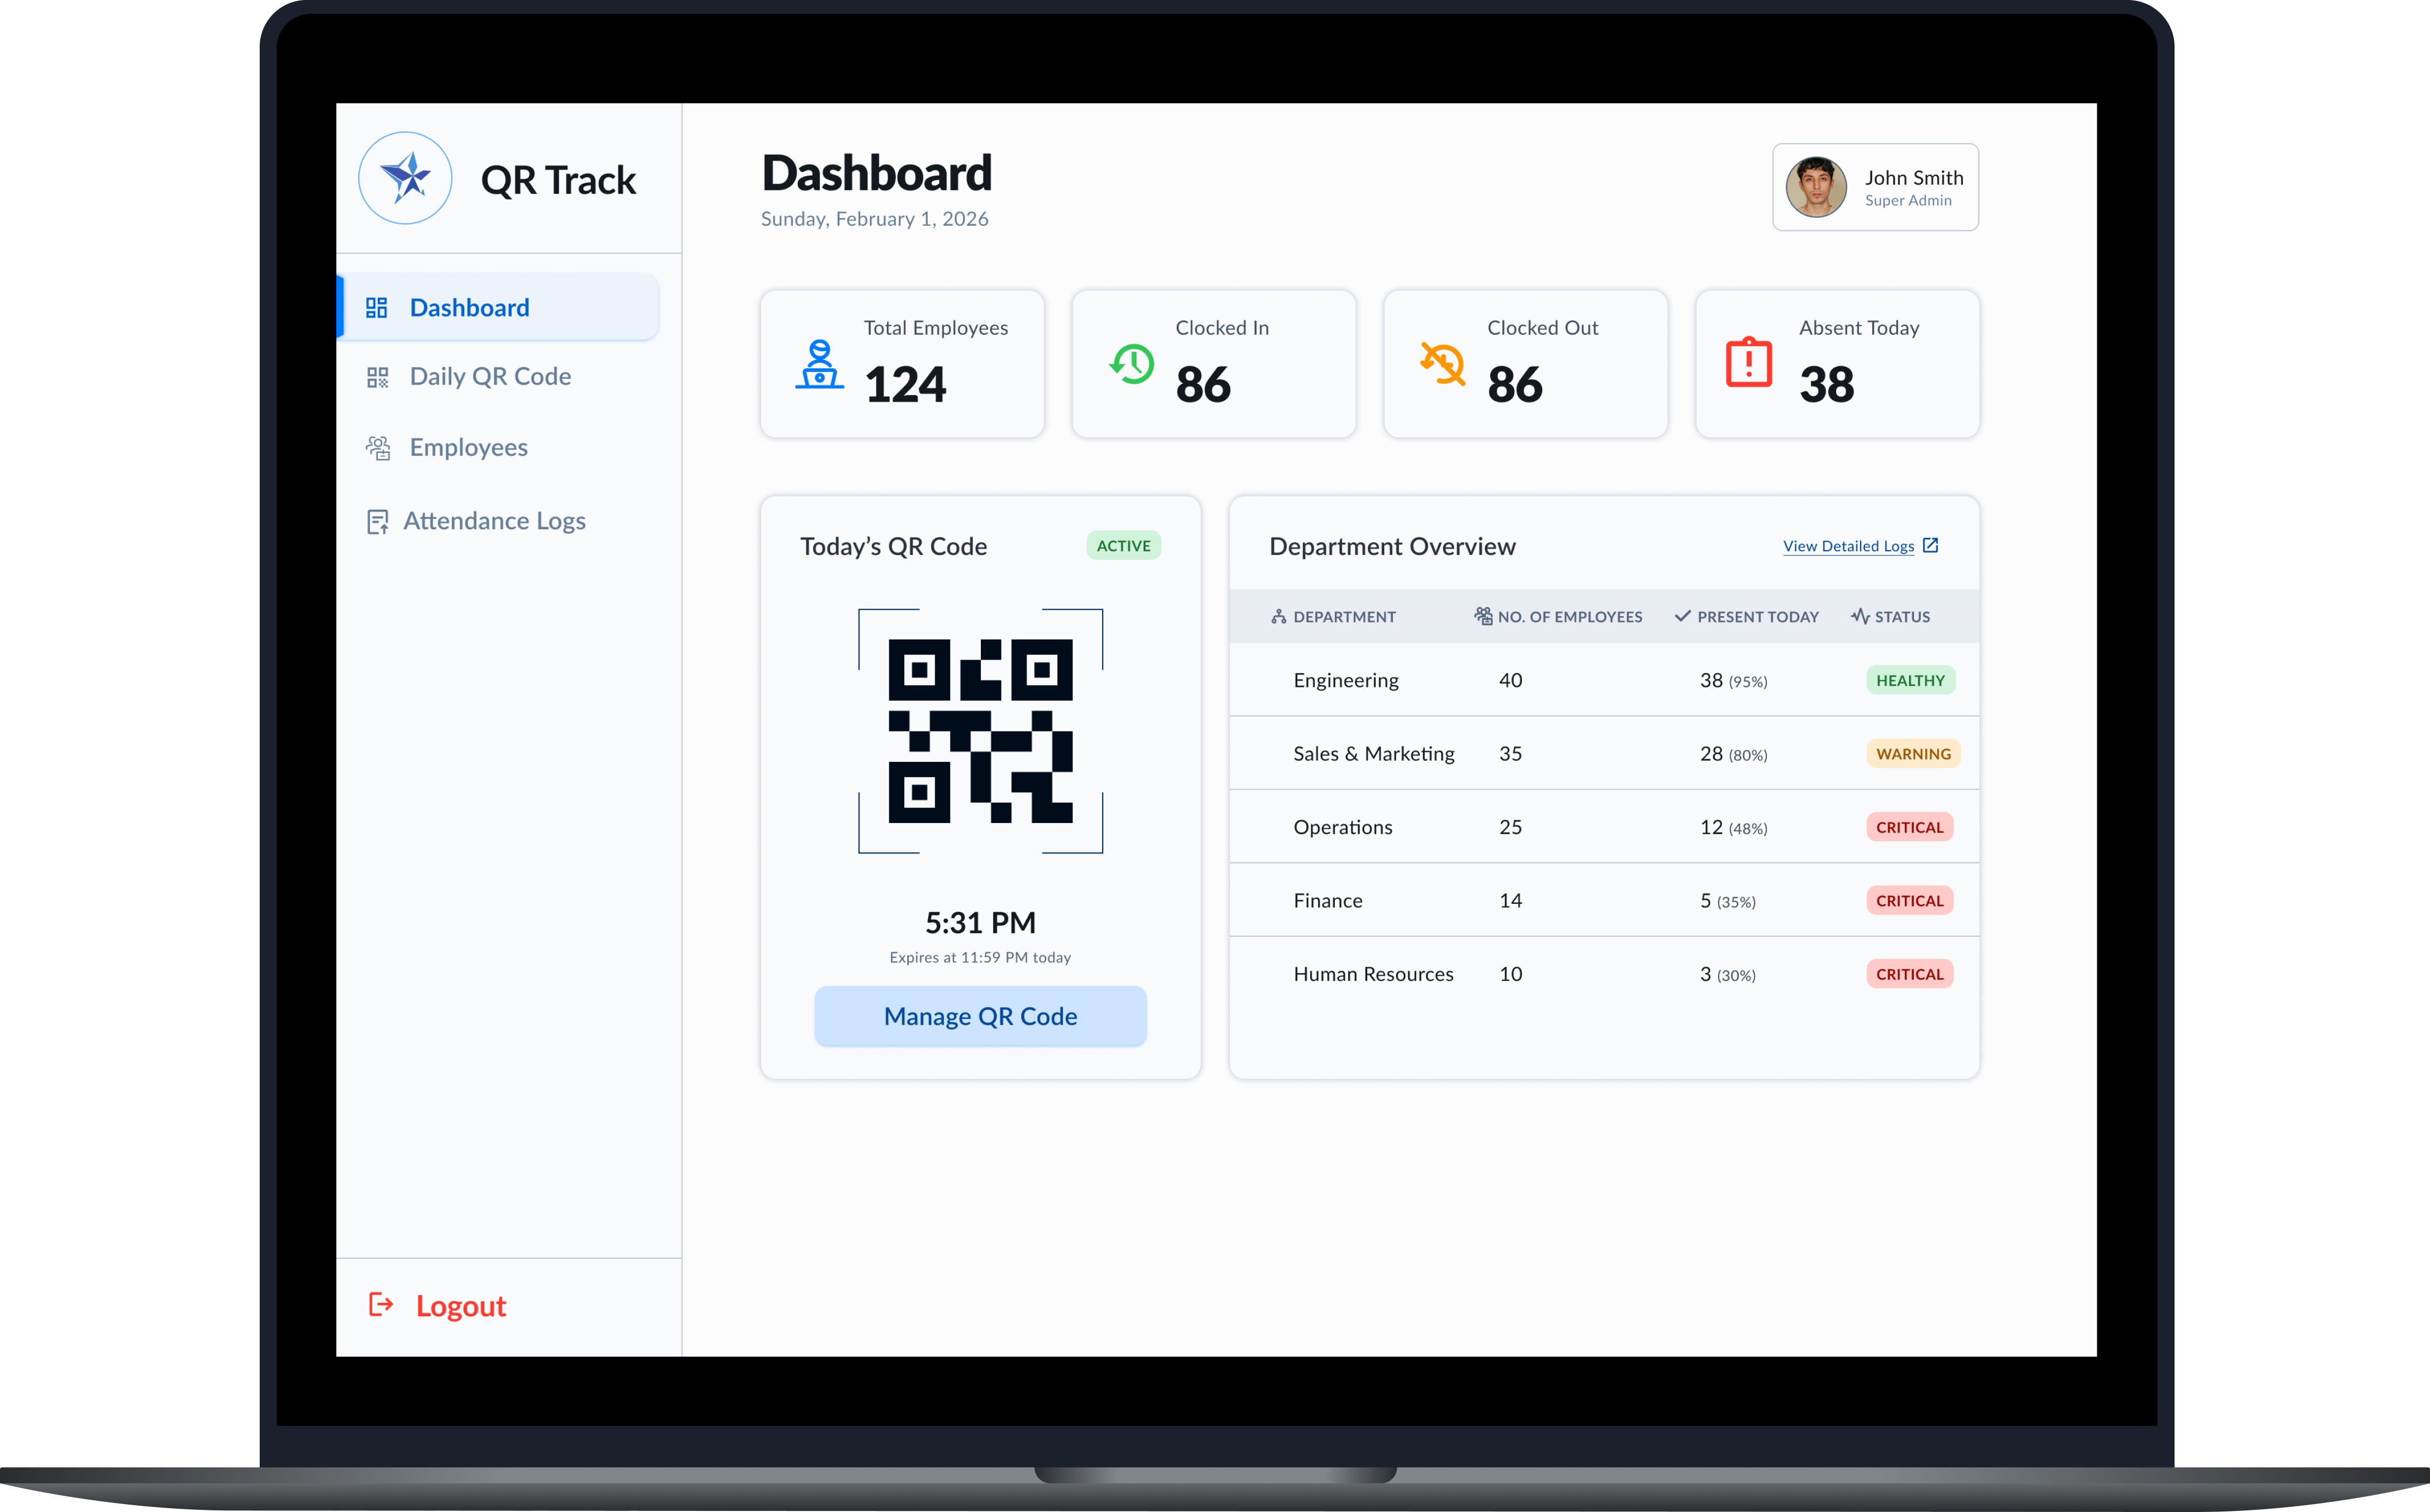
Task: Click Finance's employee count 14
Action: [x=1510, y=900]
